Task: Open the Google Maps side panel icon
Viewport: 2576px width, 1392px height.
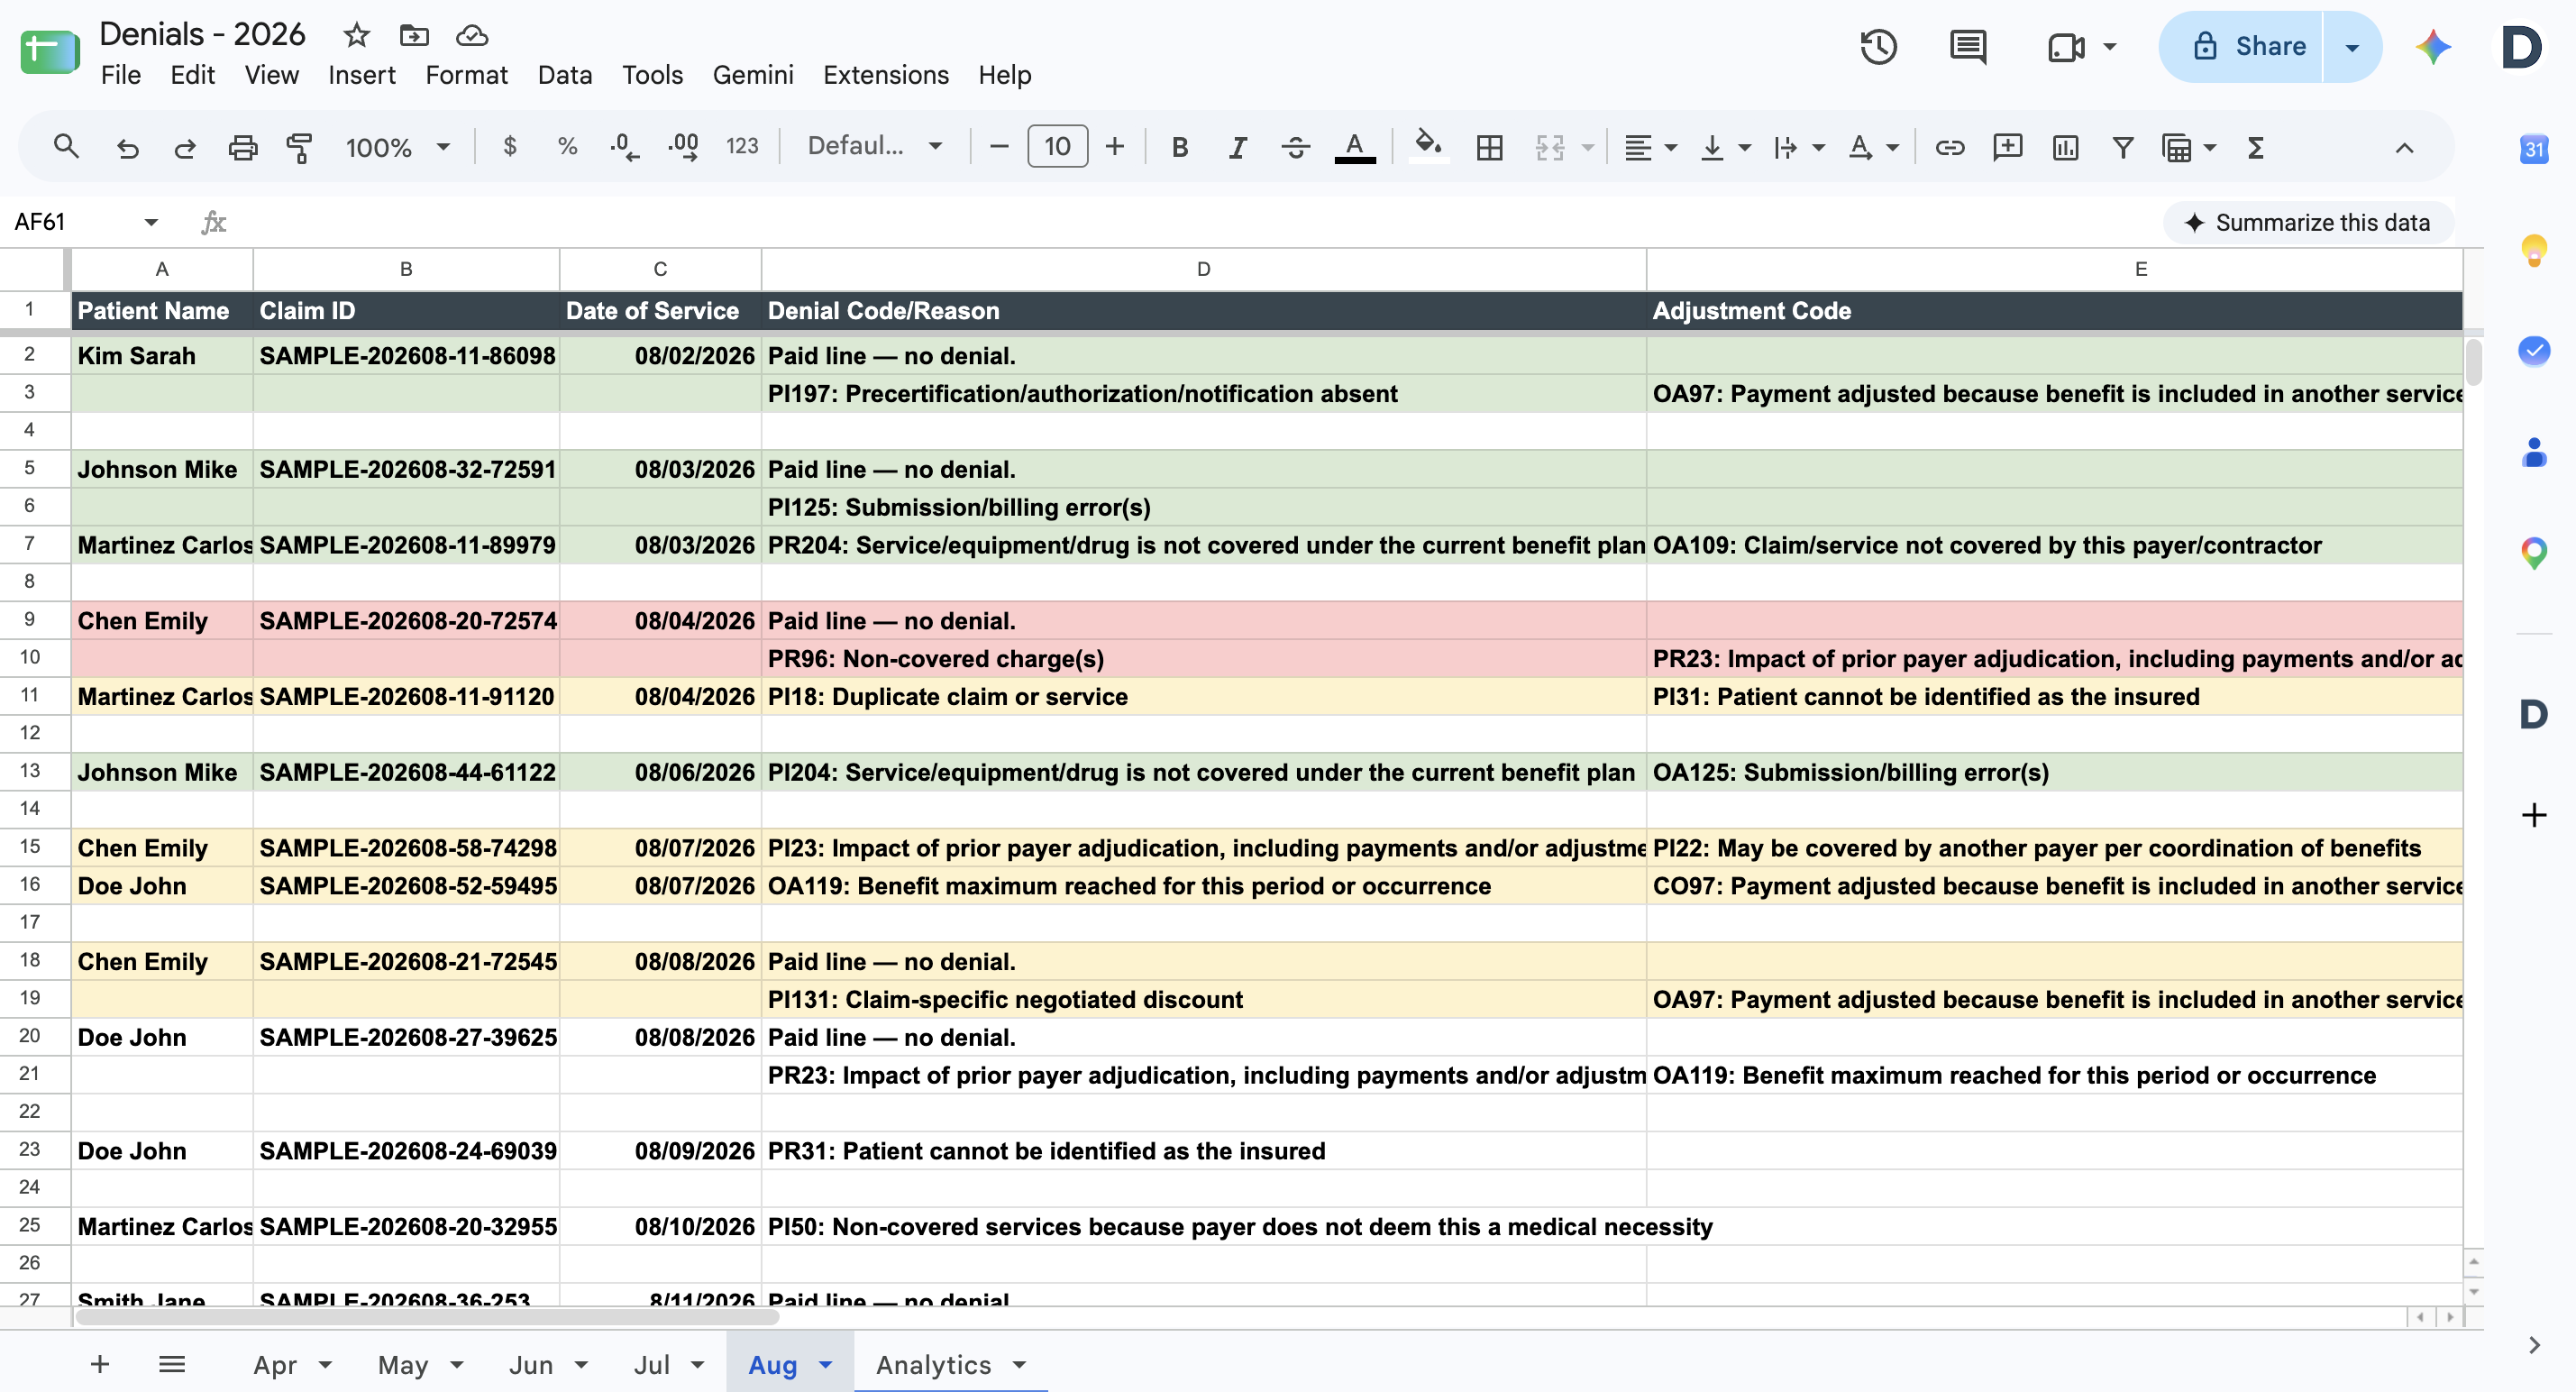Action: [x=2533, y=552]
